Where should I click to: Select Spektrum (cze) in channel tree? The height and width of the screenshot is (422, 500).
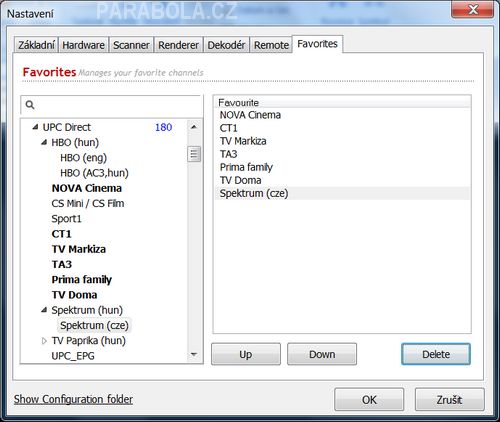point(94,325)
